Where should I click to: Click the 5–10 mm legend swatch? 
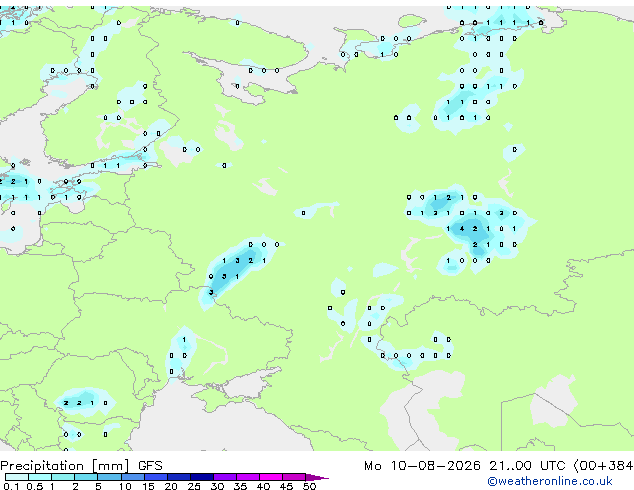(109, 477)
